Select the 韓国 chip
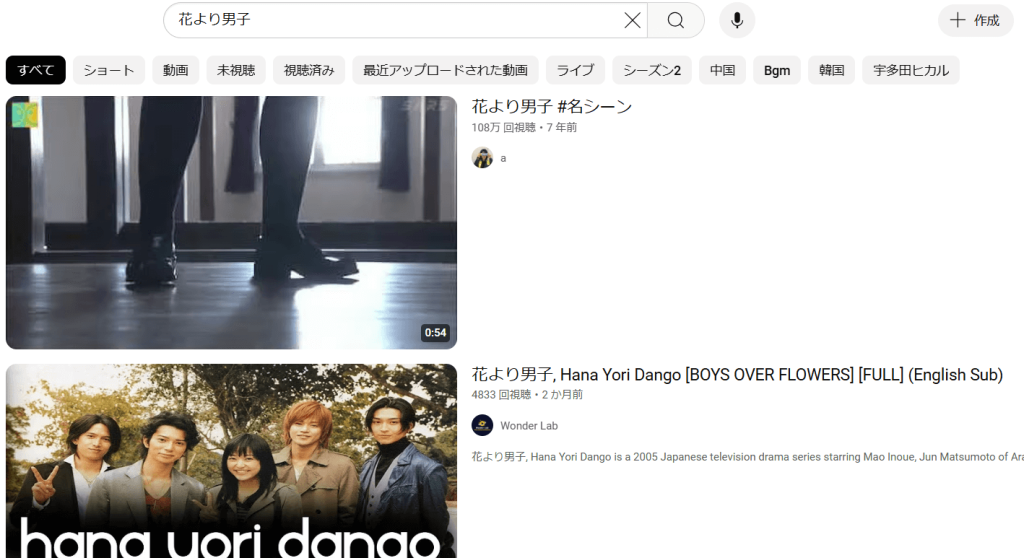 pos(831,70)
